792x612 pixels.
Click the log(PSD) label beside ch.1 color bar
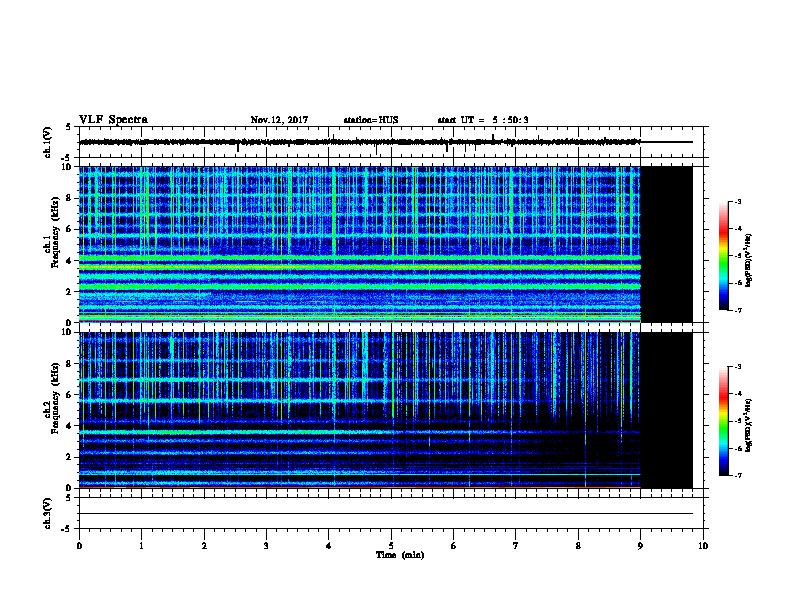pyautogui.click(x=748, y=260)
